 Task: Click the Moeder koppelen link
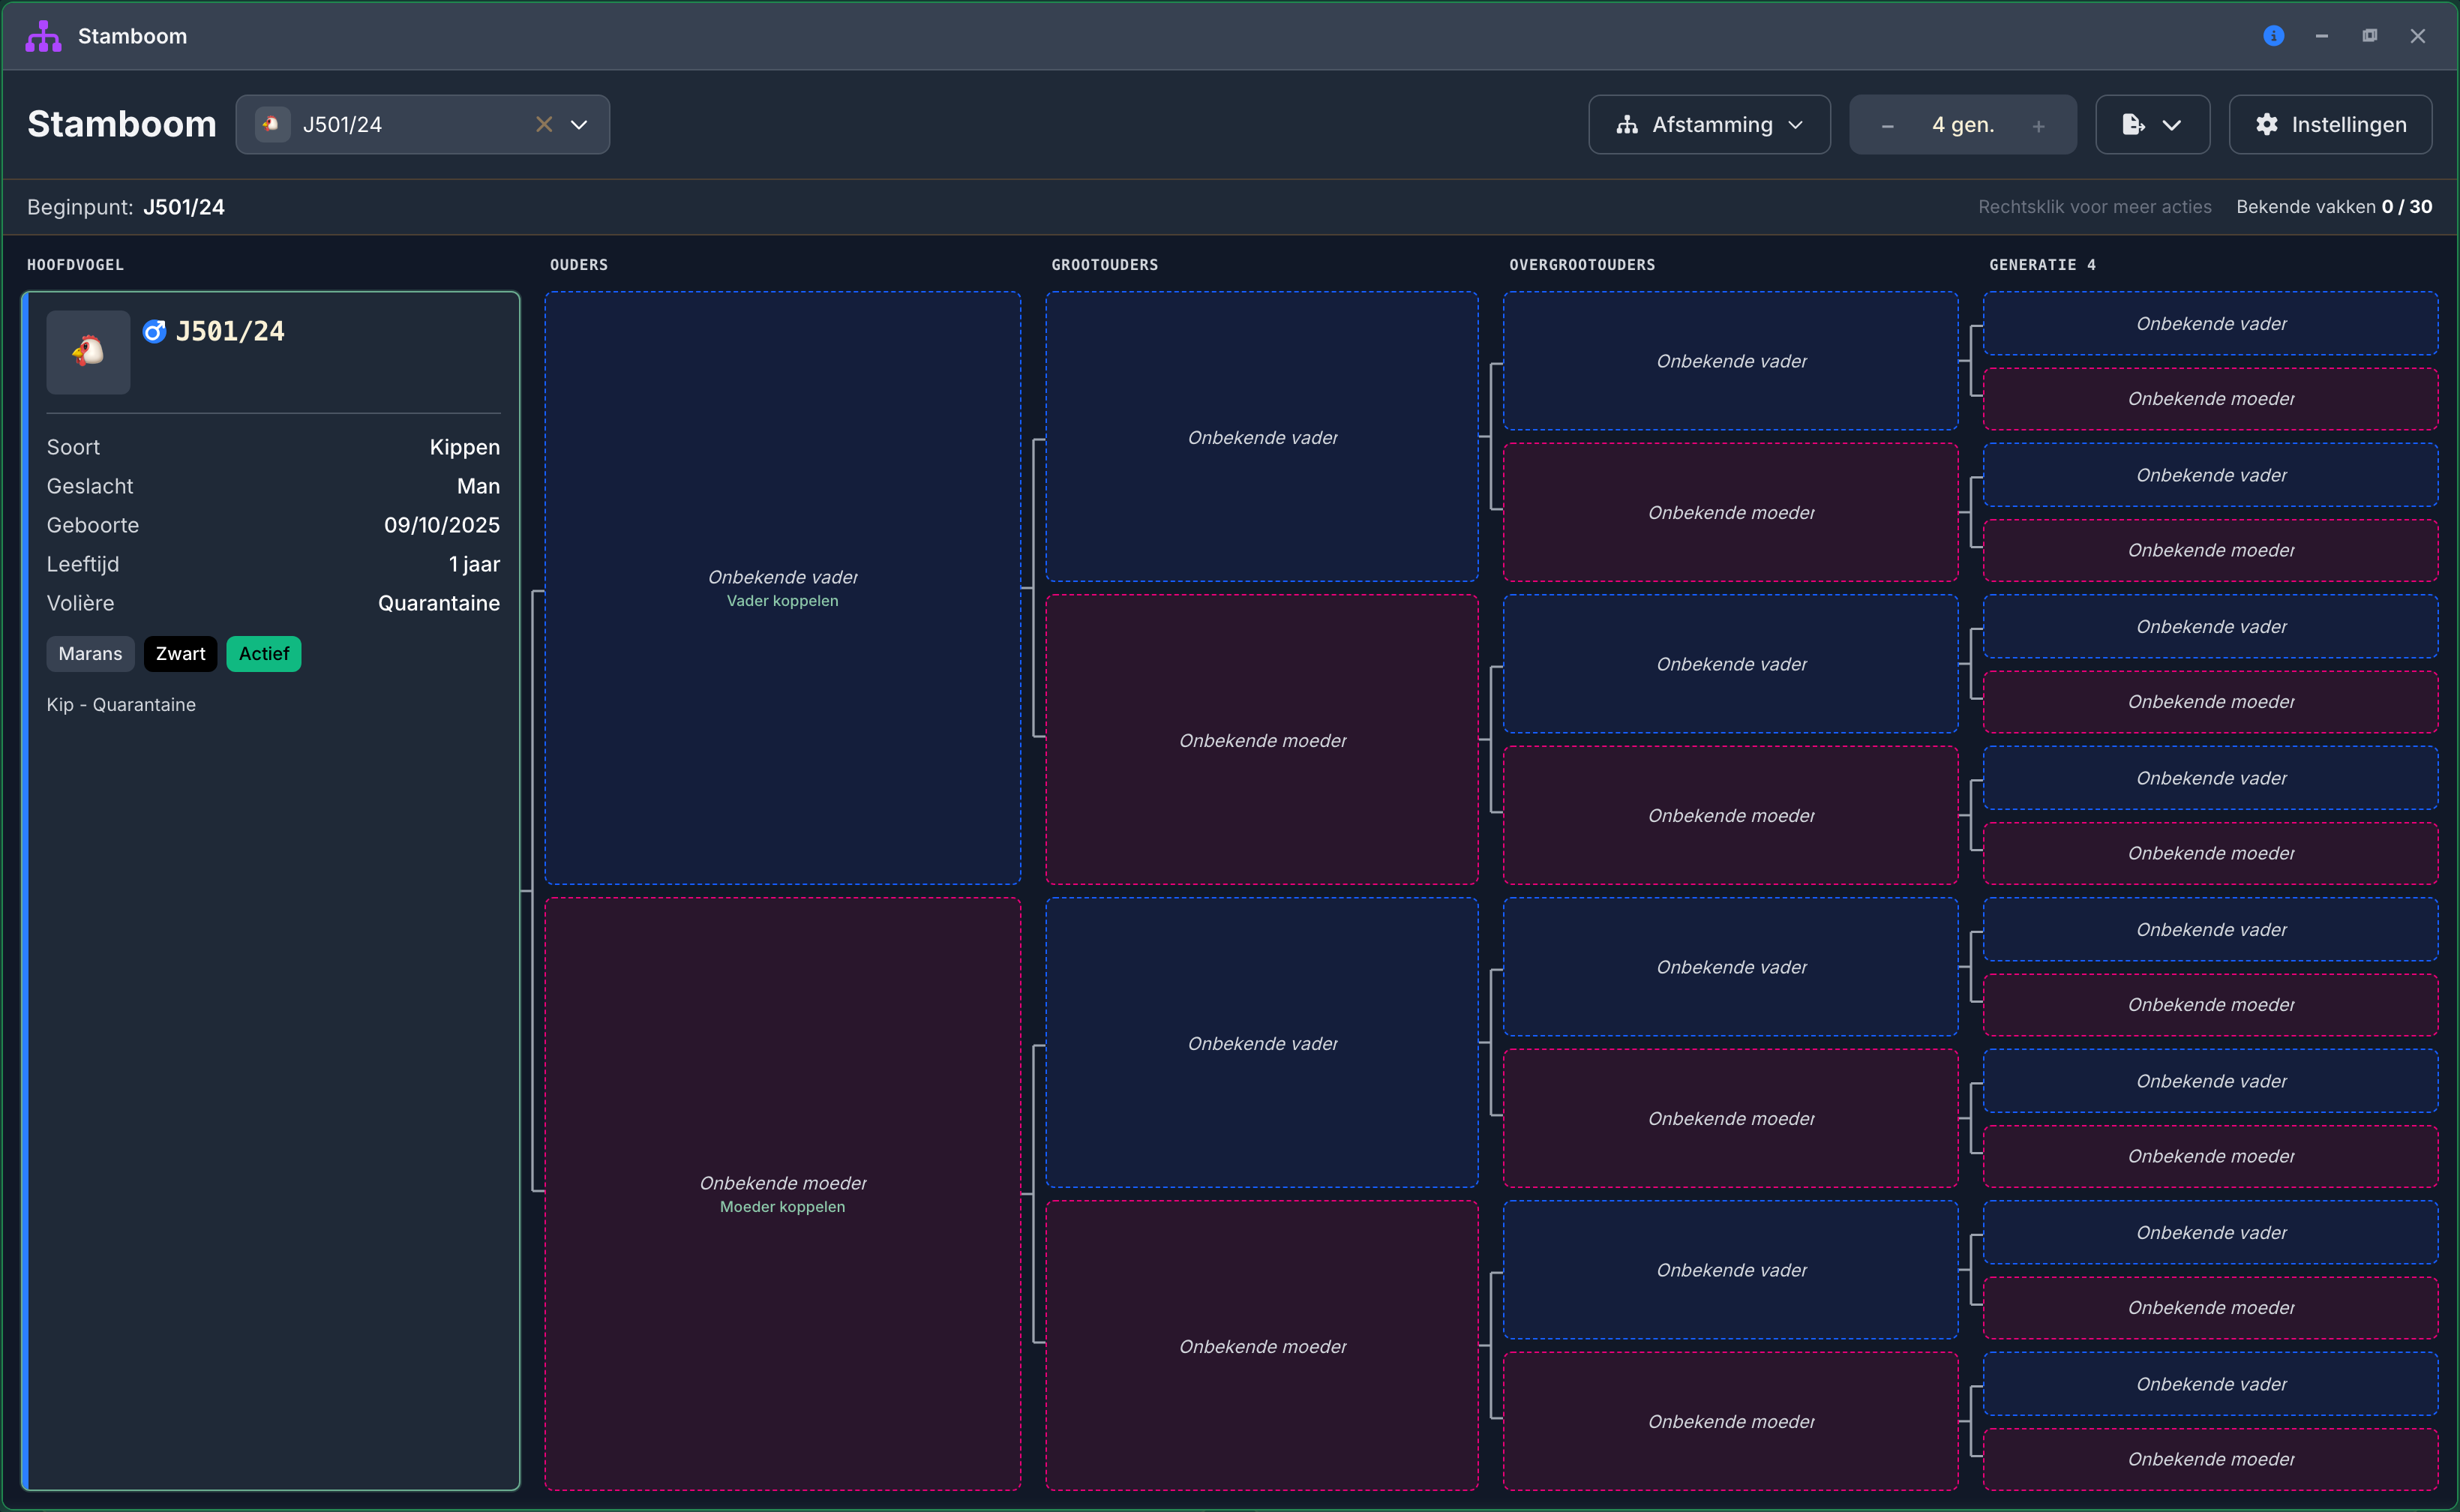click(x=782, y=1207)
